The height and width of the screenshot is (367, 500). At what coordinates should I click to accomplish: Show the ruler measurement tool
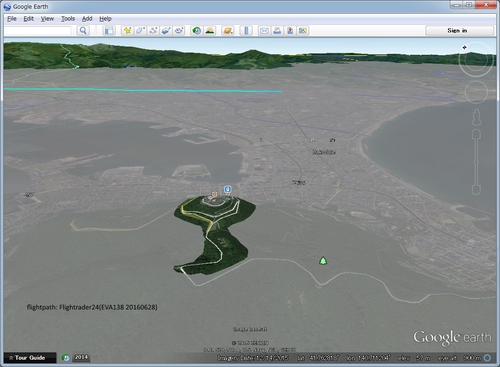[x=246, y=31]
